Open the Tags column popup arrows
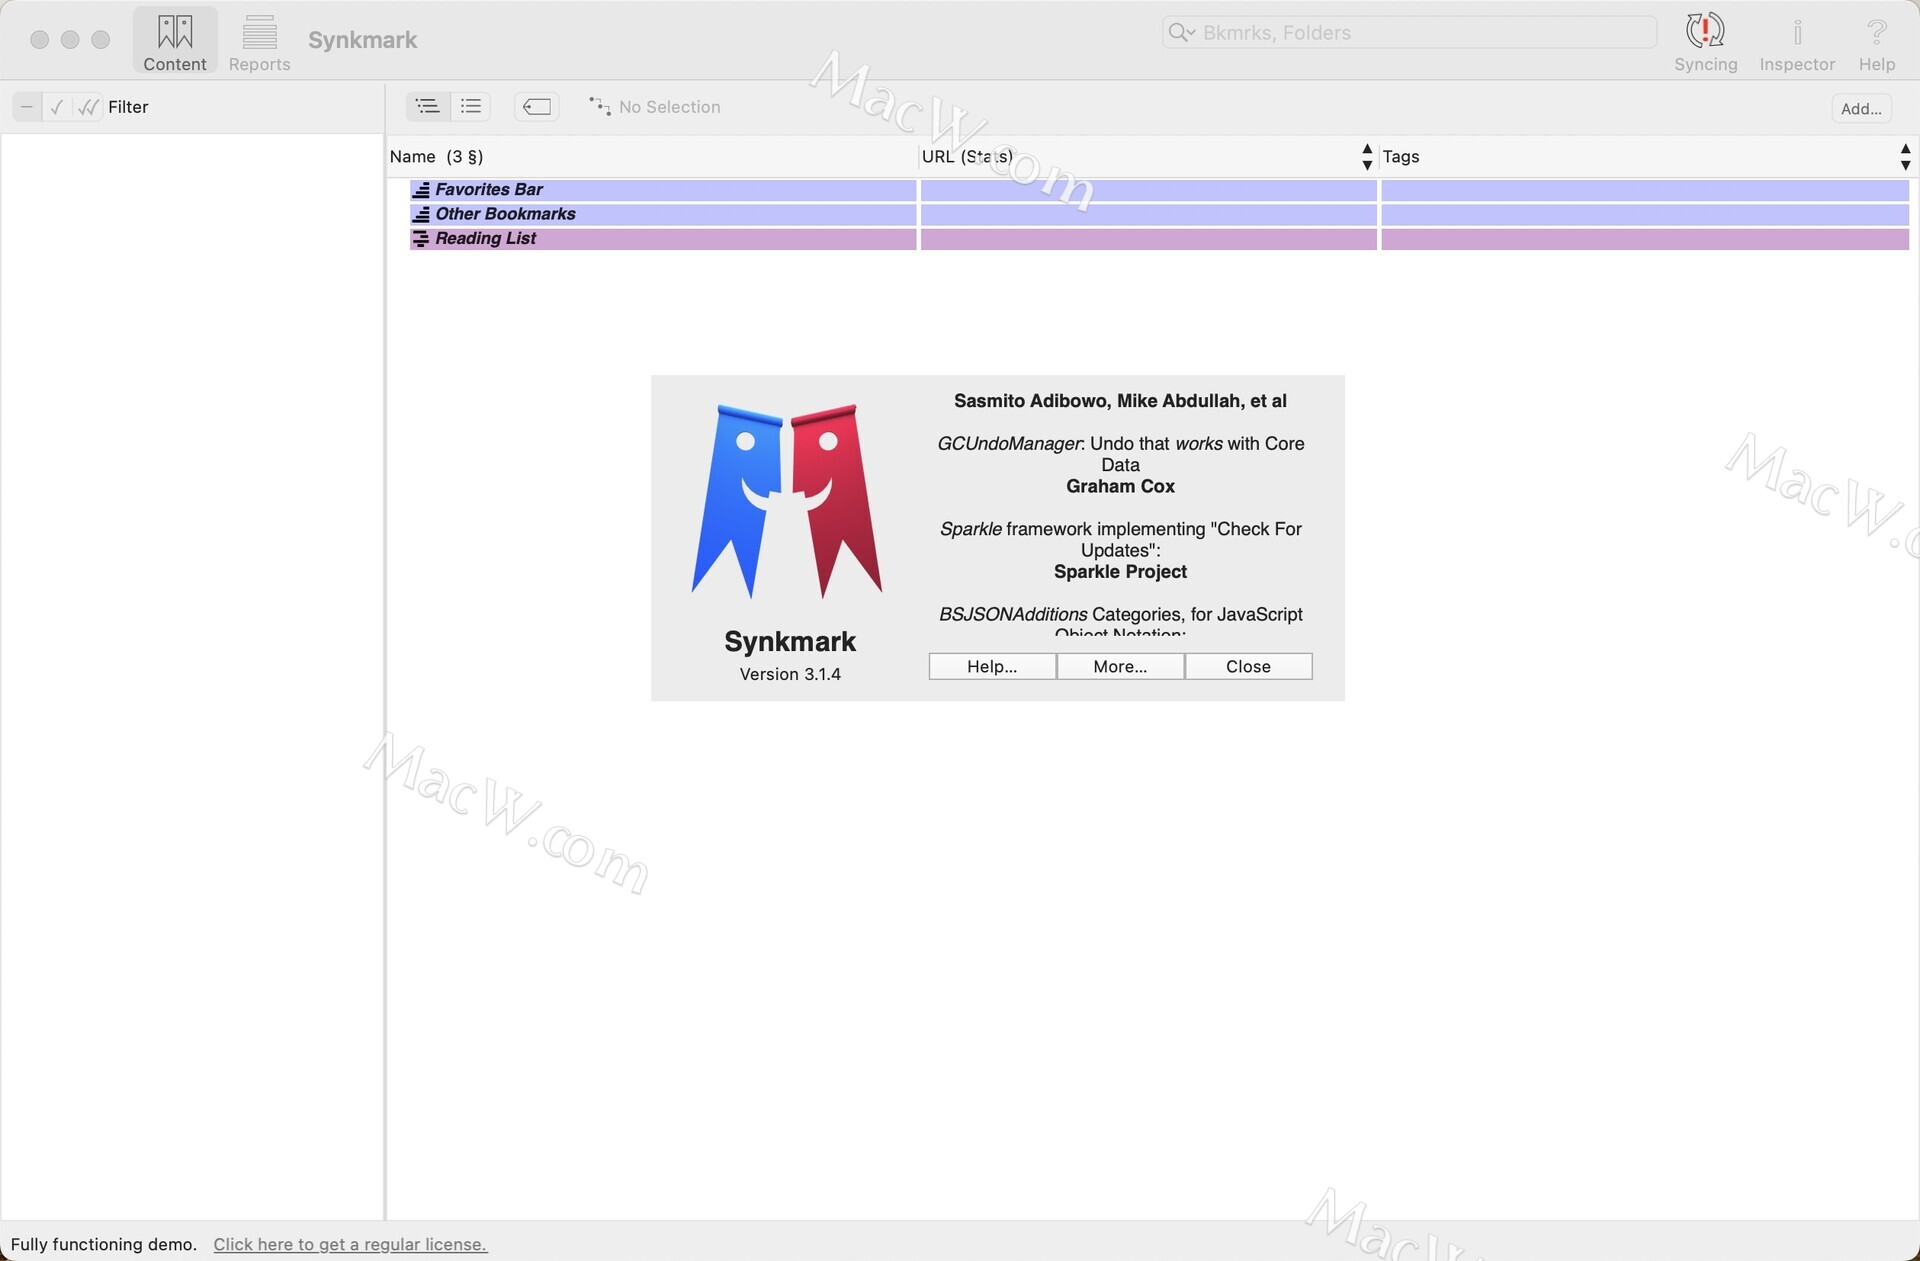Screen dimensions: 1920x1261 (1905, 157)
